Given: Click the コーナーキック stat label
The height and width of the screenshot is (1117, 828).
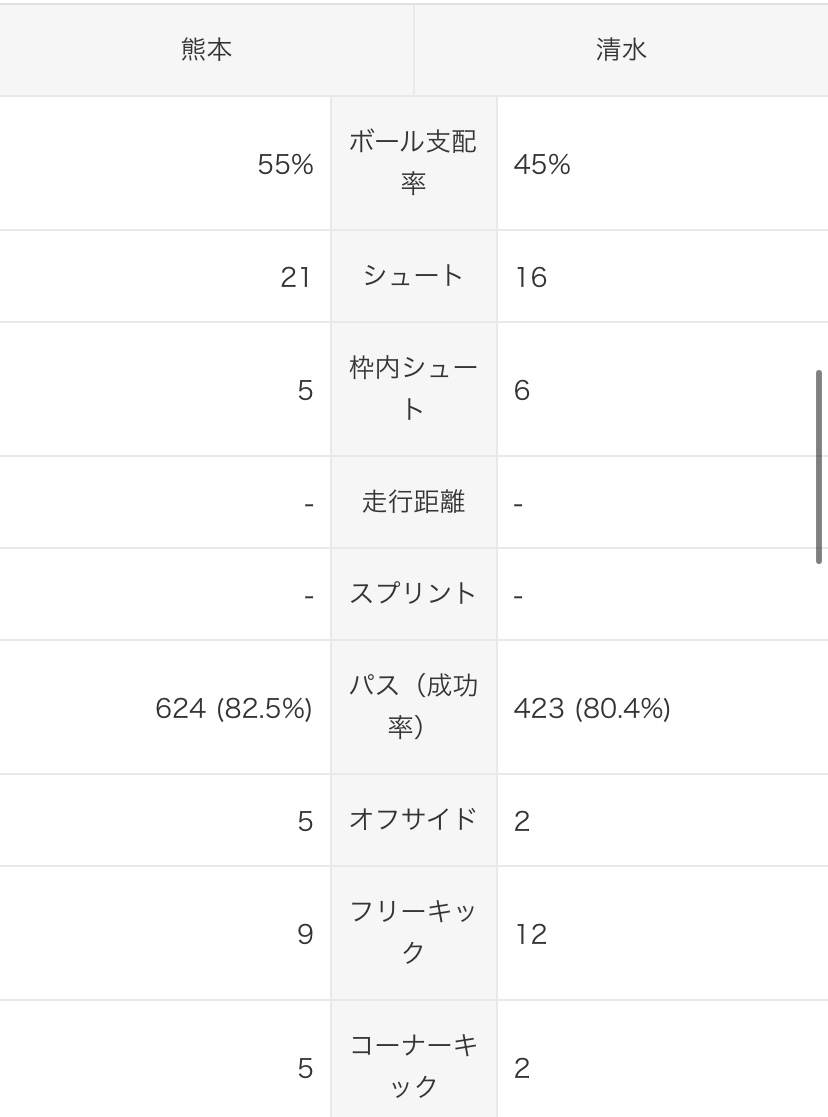Looking at the screenshot, I should [413, 1067].
